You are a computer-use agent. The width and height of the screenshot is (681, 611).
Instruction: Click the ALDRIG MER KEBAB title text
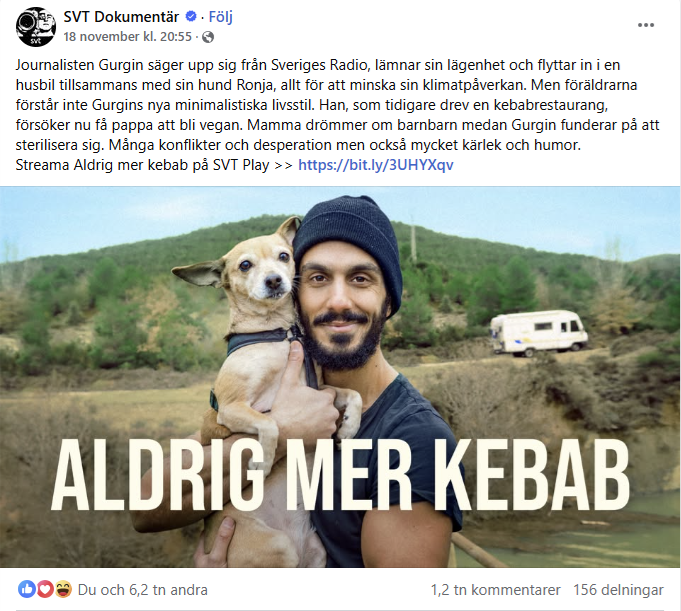click(x=340, y=475)
